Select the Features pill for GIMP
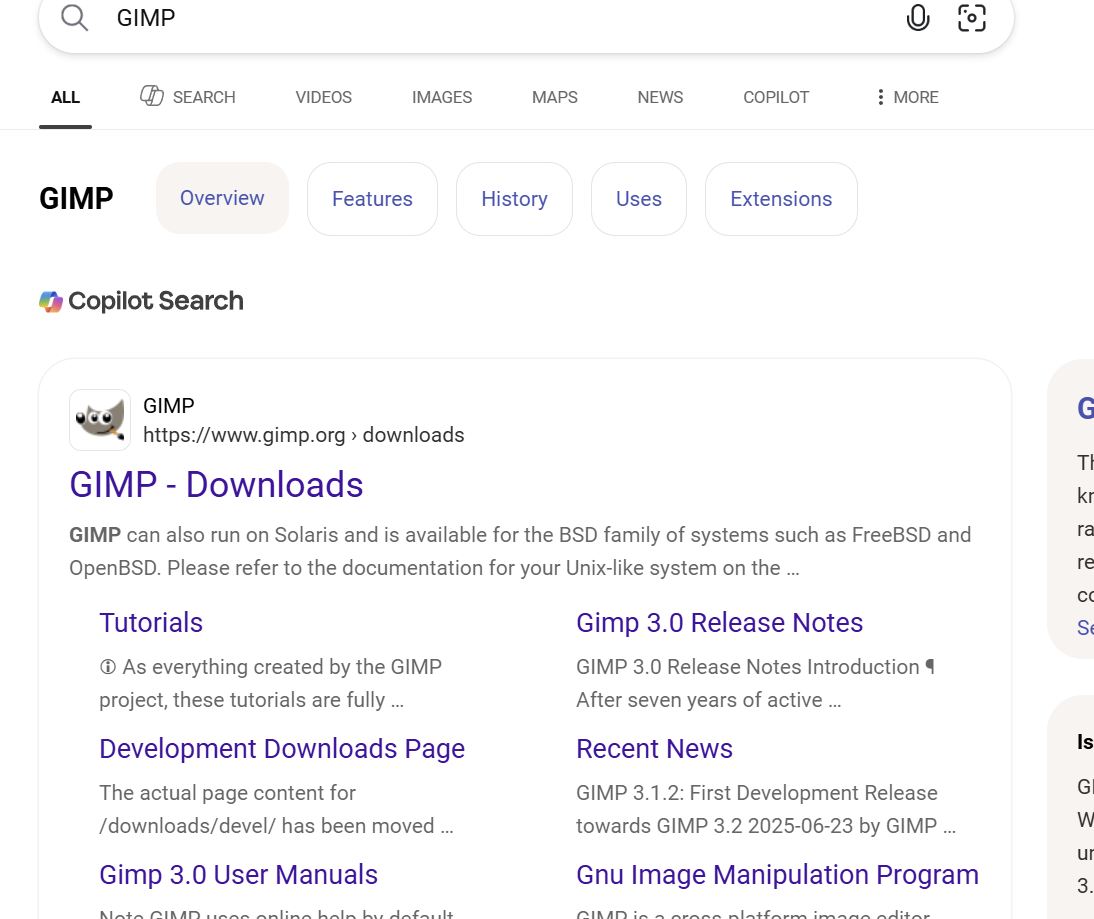This screenshot has width=1094, height=919. 372,198
